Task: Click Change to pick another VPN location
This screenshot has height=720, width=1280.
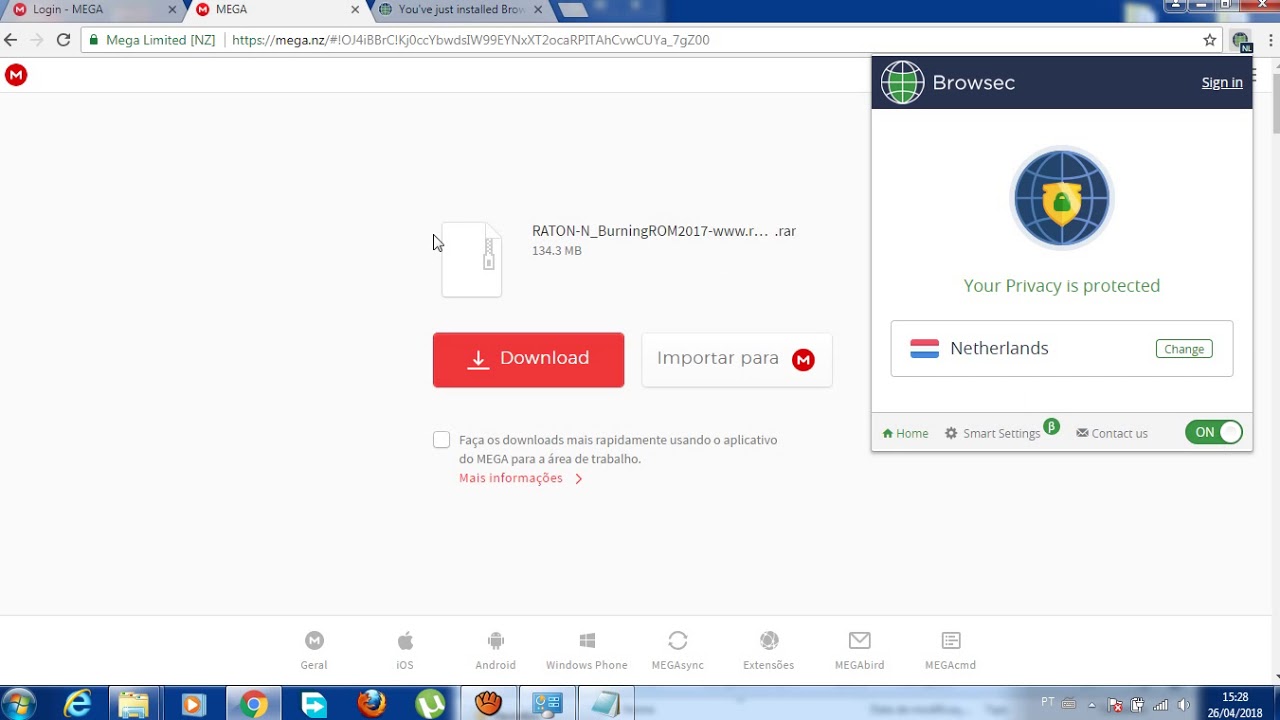Action: 1184,349
